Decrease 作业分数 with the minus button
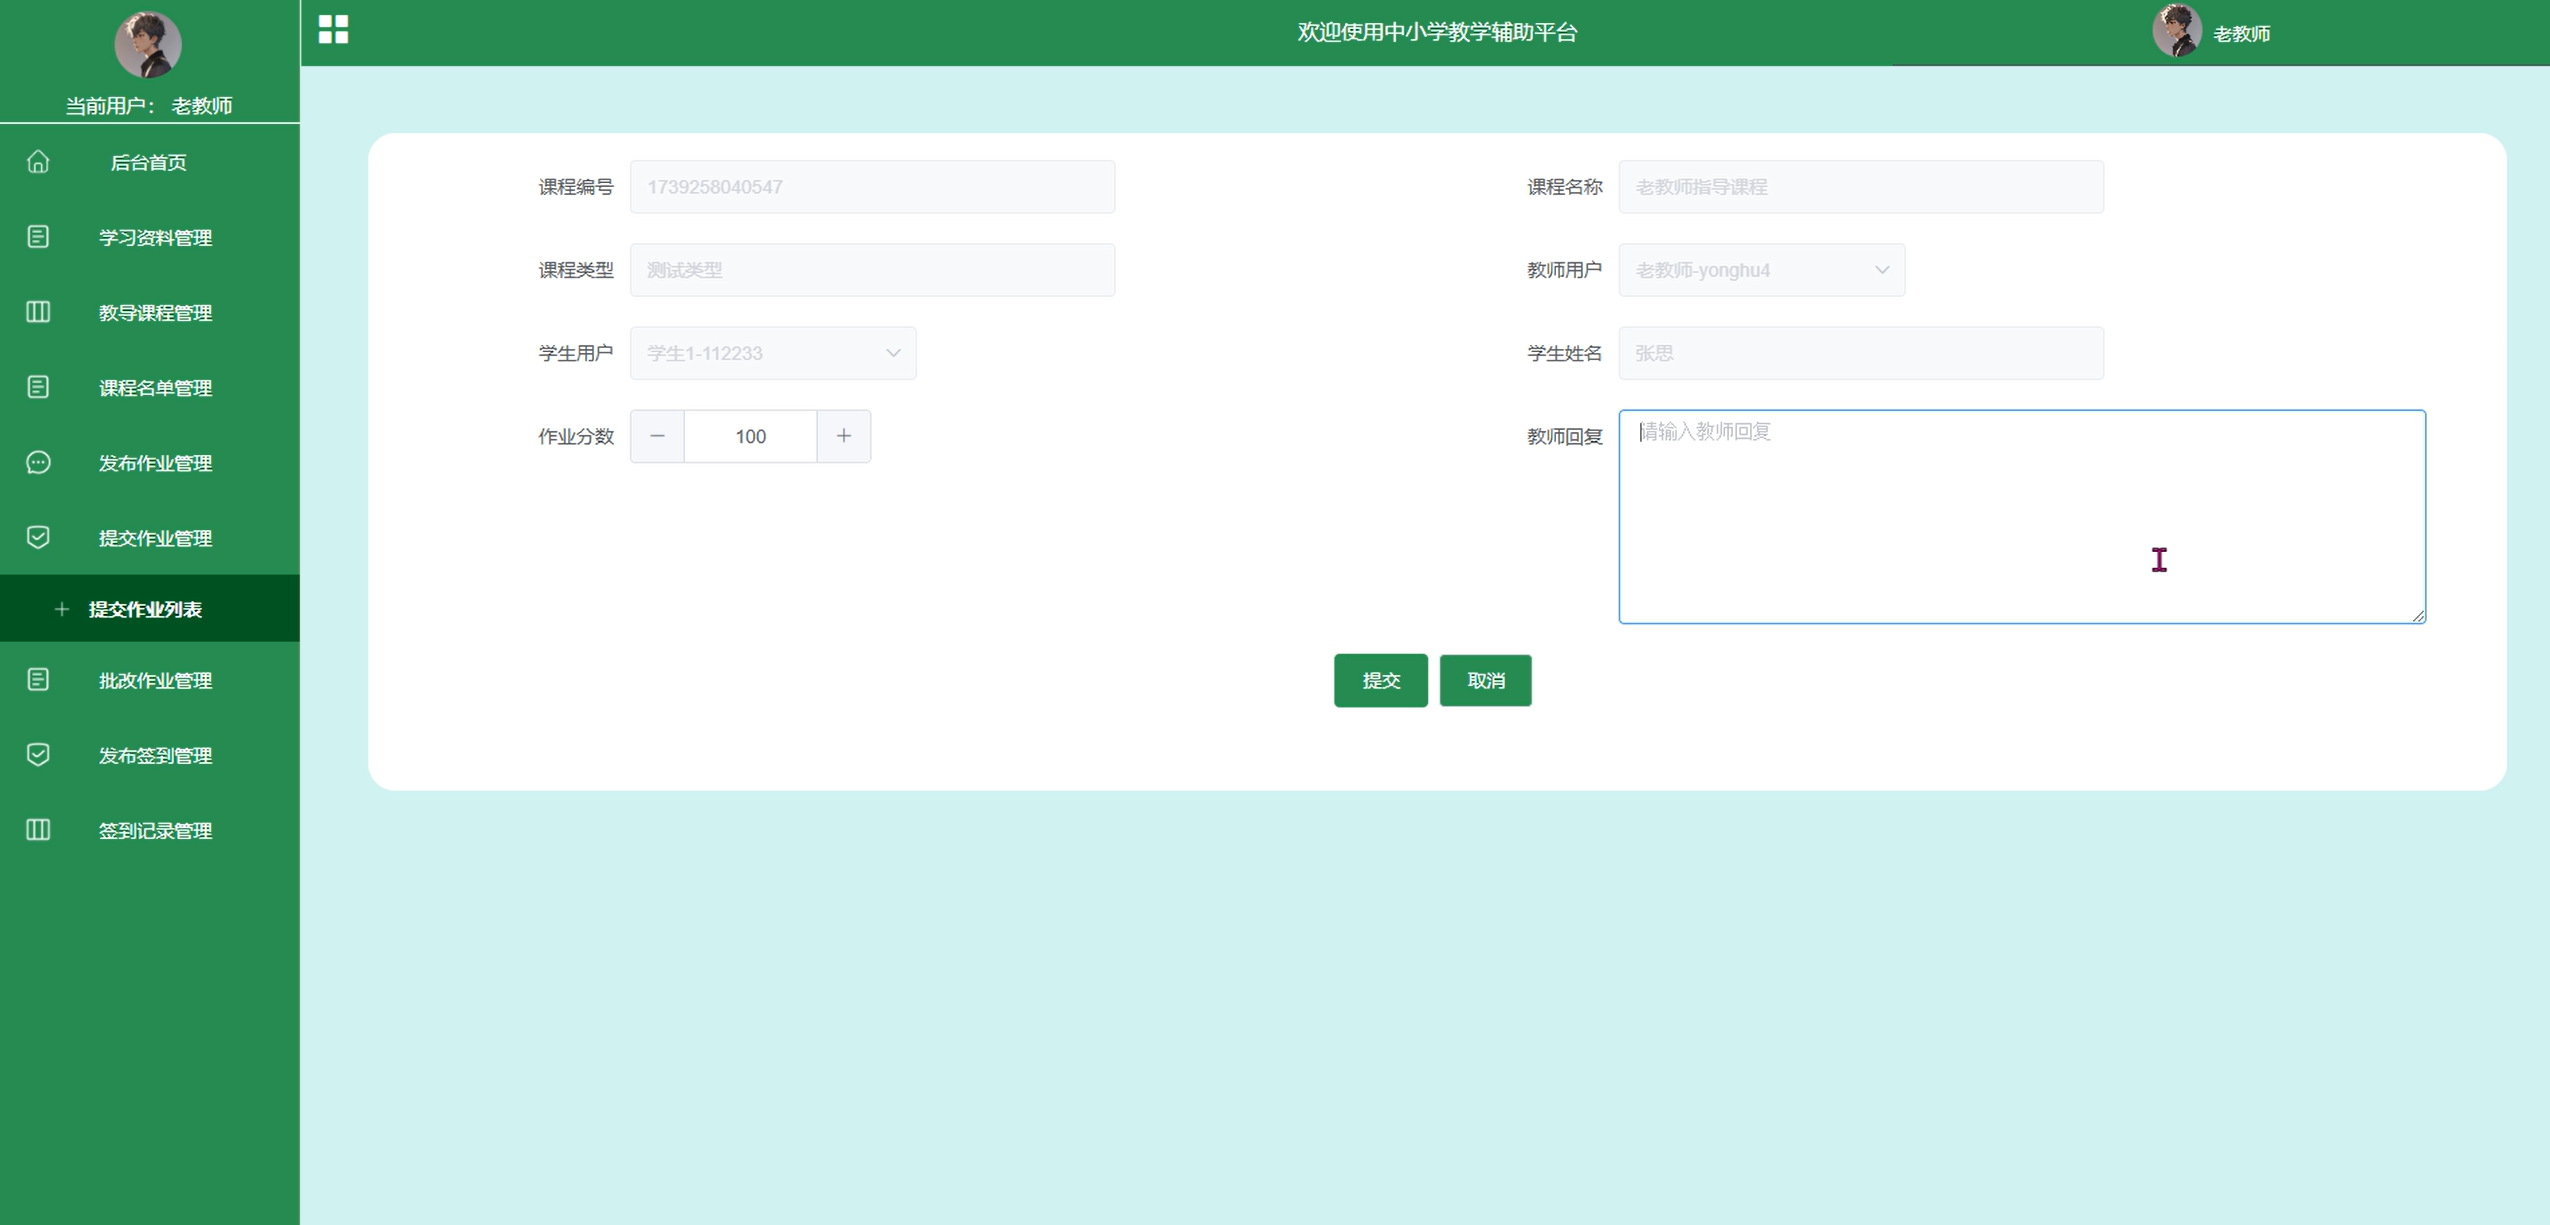The image size is (2550, 1225). (x=657, y=436)
